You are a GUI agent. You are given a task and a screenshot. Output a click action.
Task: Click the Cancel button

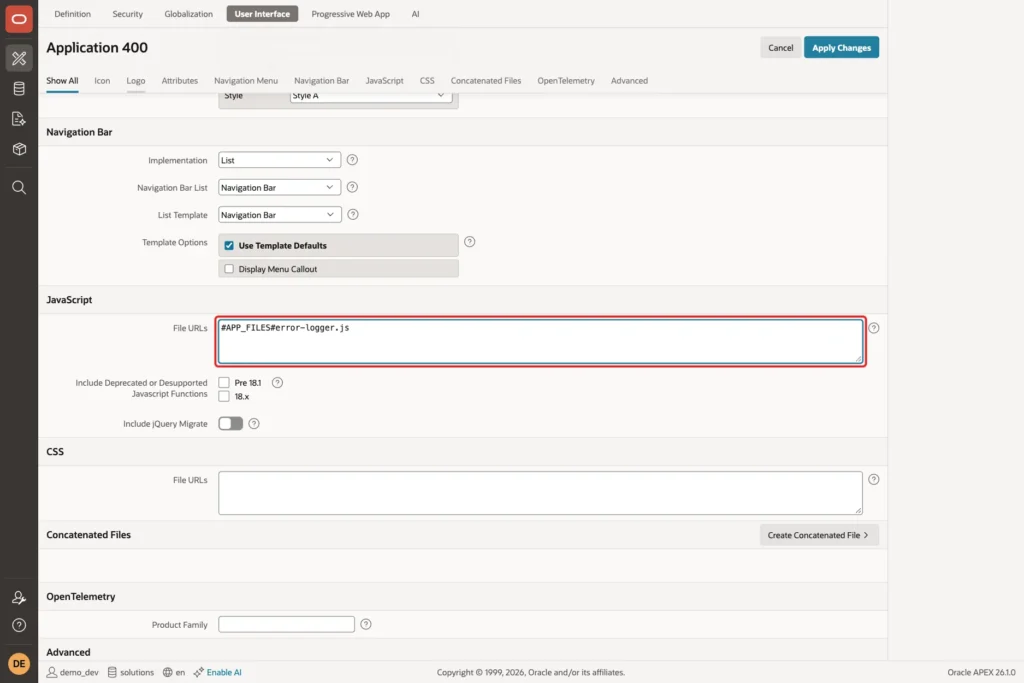(x=780, y=48)
